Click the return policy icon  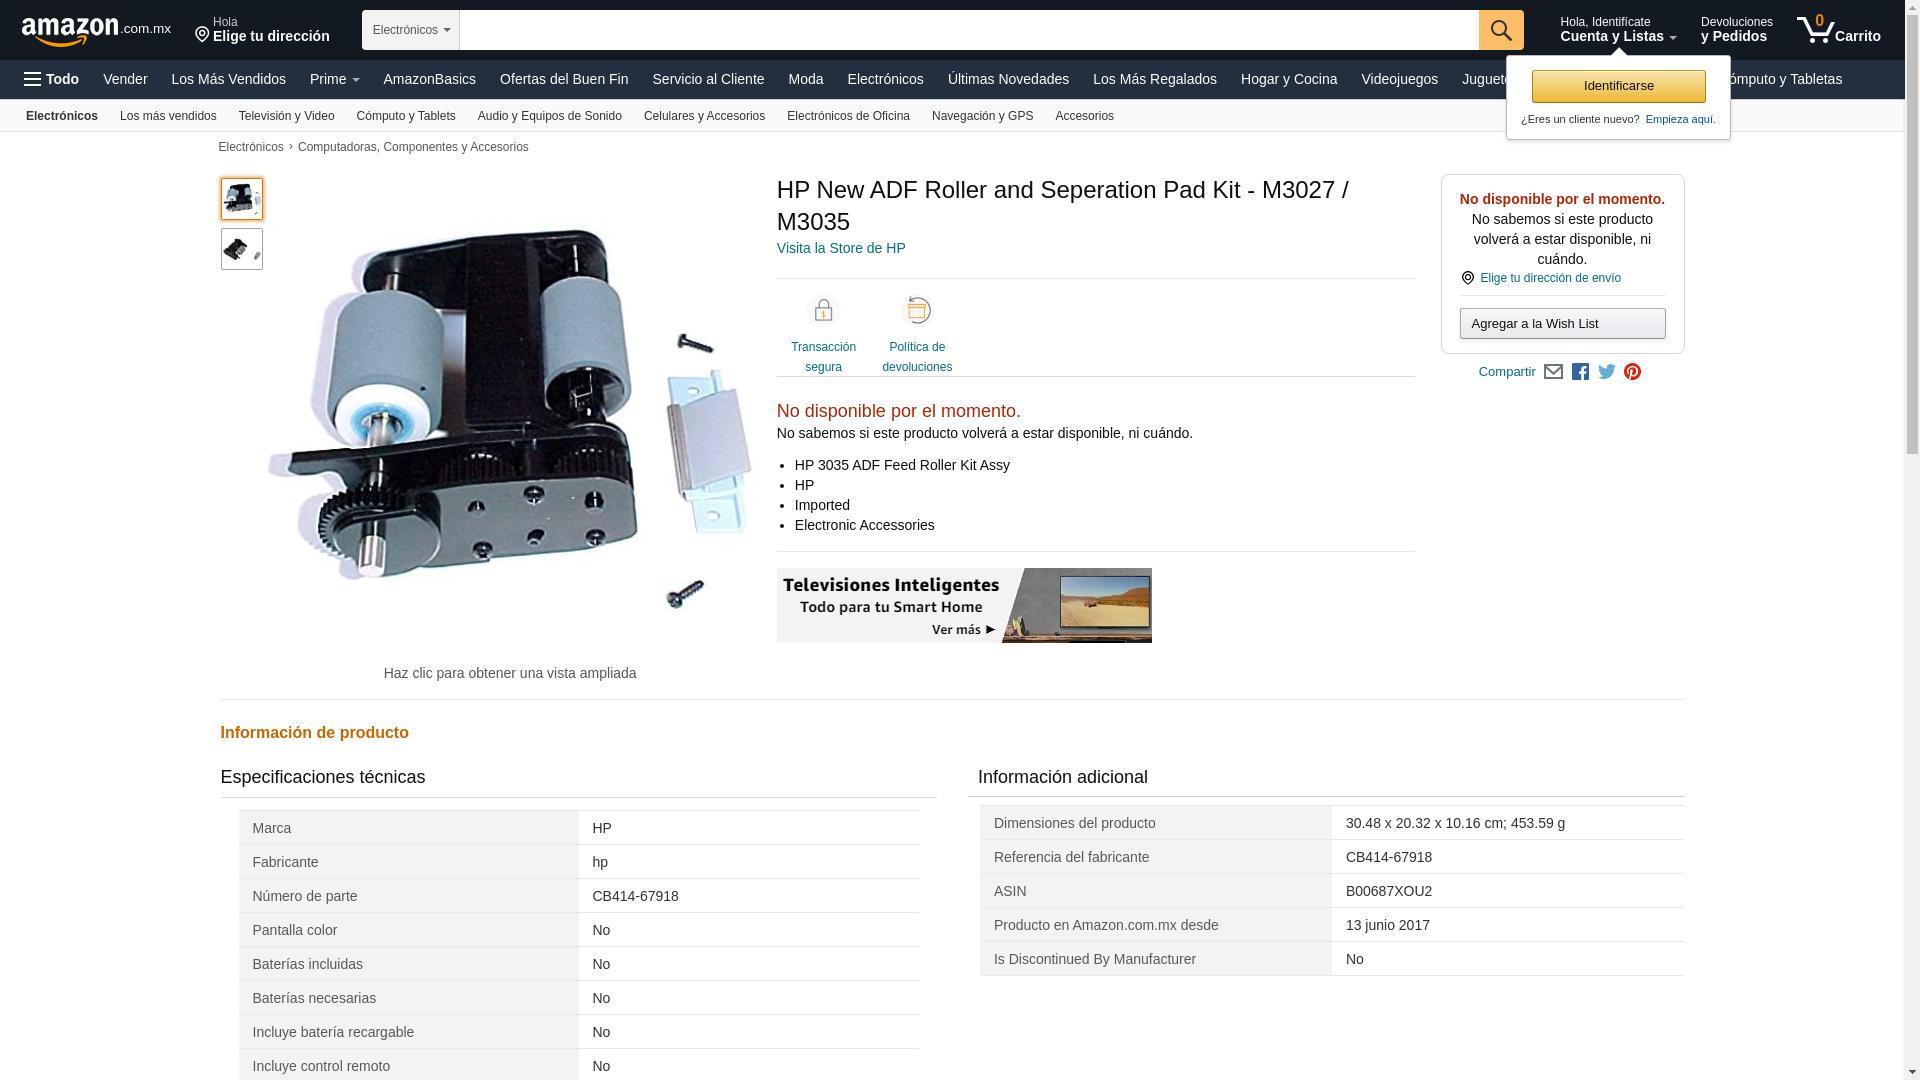[x=917, y=311]
